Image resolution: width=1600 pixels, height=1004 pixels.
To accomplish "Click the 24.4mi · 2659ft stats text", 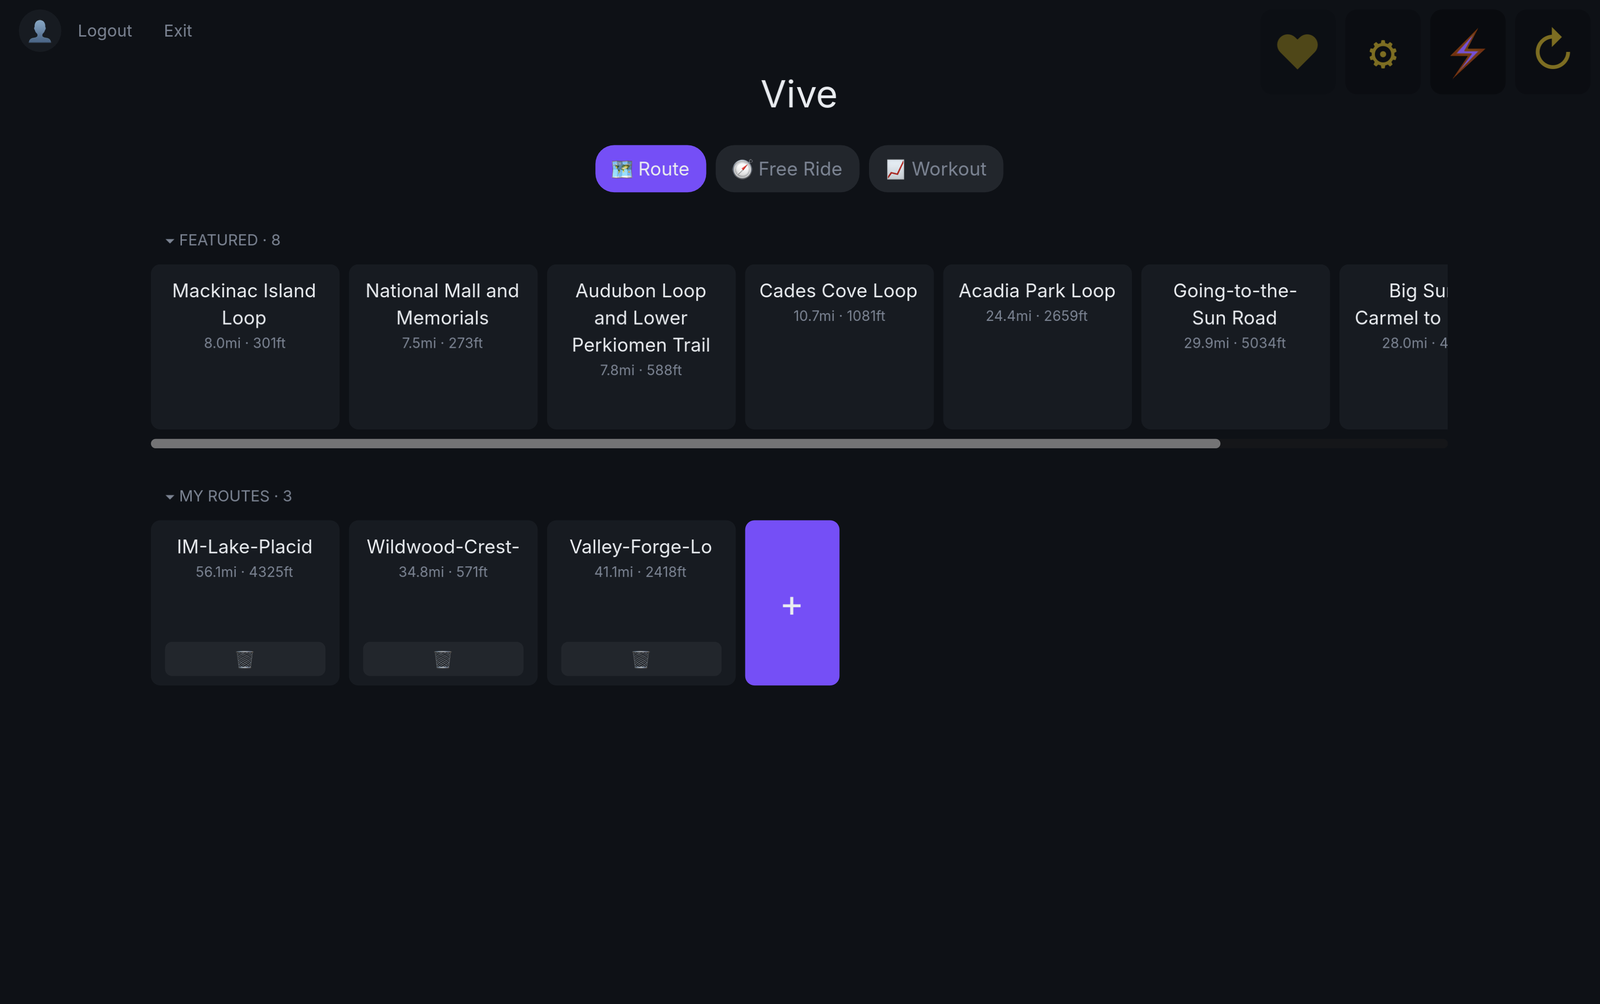I will pos(1037,316).
